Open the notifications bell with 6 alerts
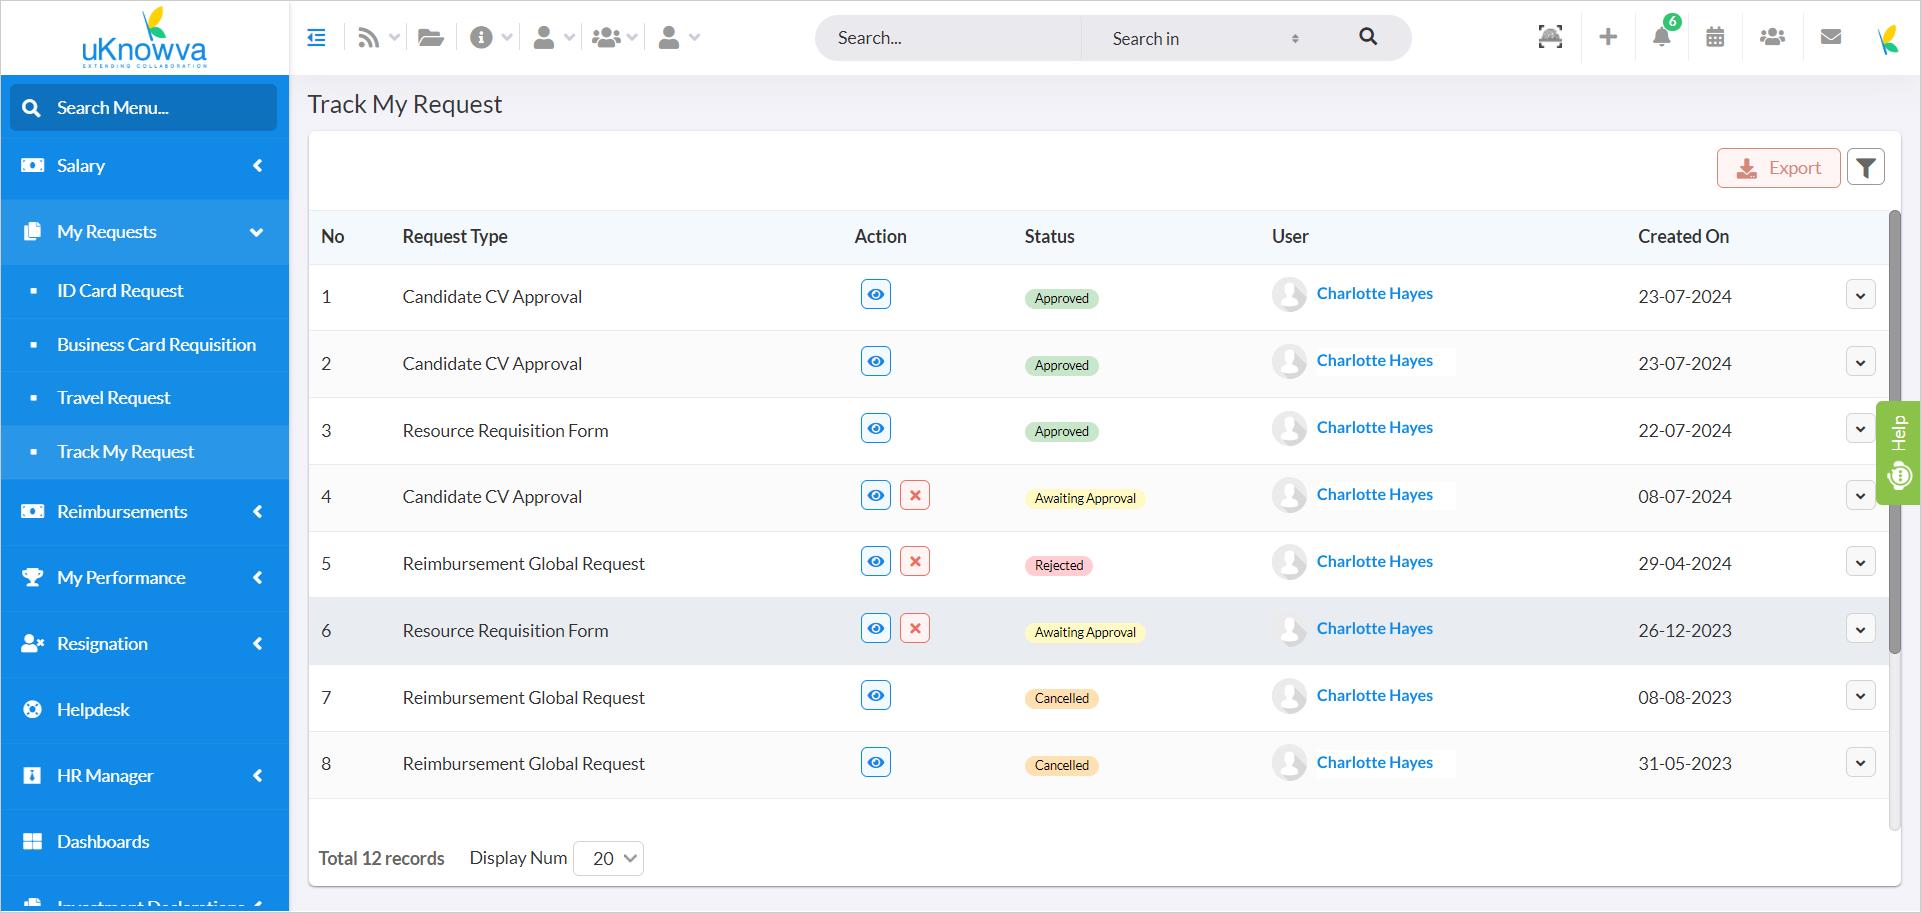Viewport: 1921px width, 913px height. 1660,37
